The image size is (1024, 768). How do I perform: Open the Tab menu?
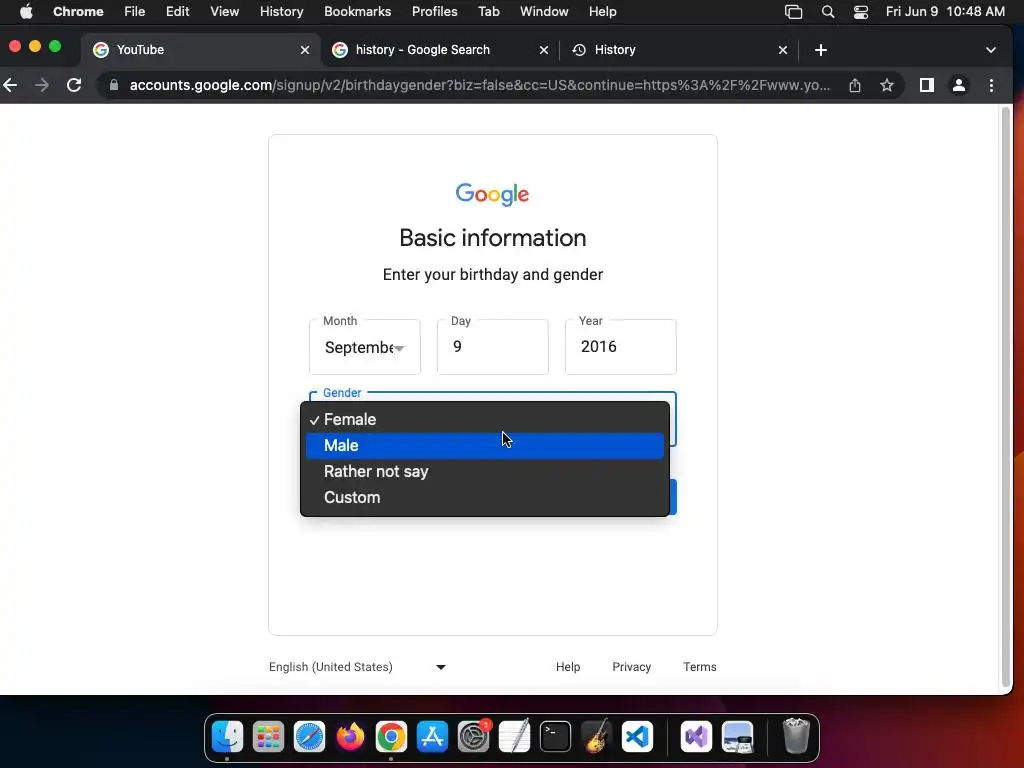pos(488,11)
